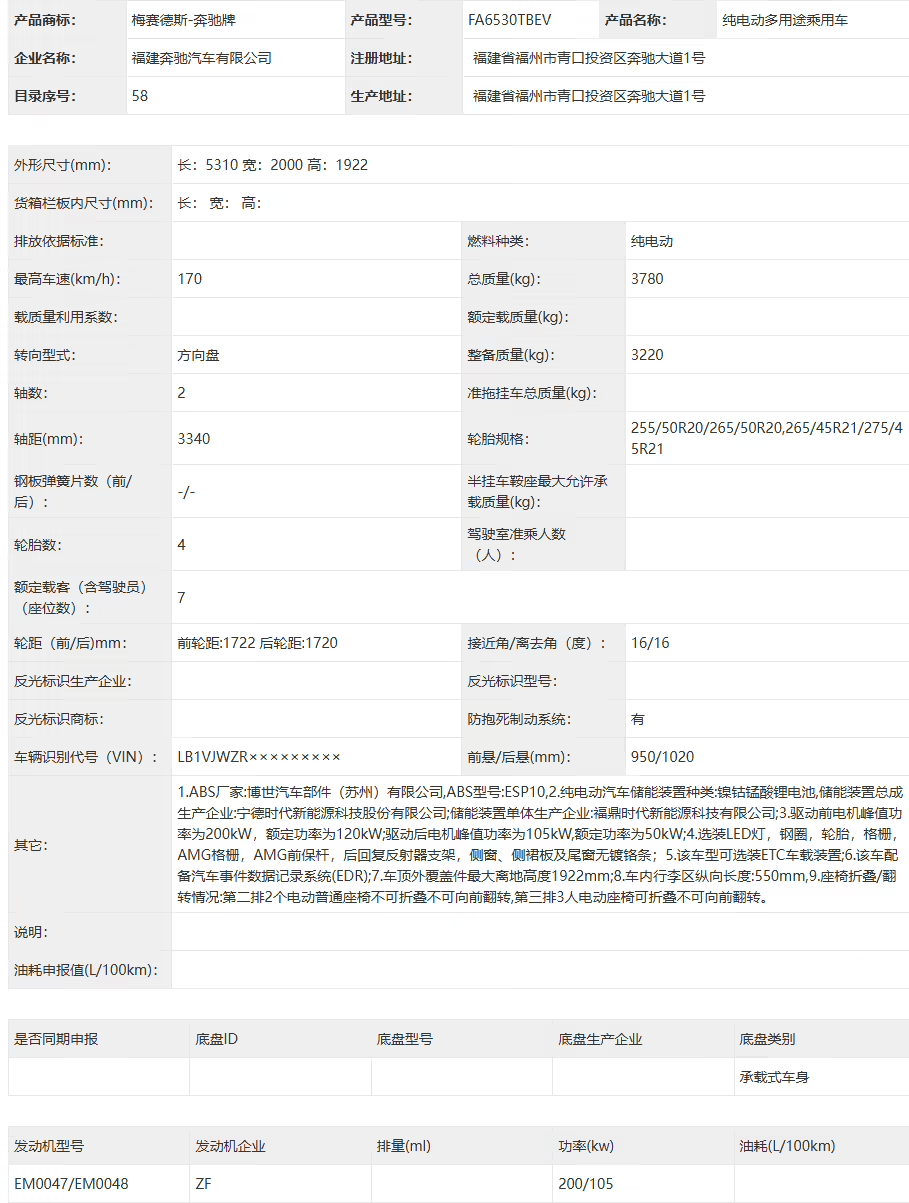Click steering type value 方向盘

pos(198,355)
